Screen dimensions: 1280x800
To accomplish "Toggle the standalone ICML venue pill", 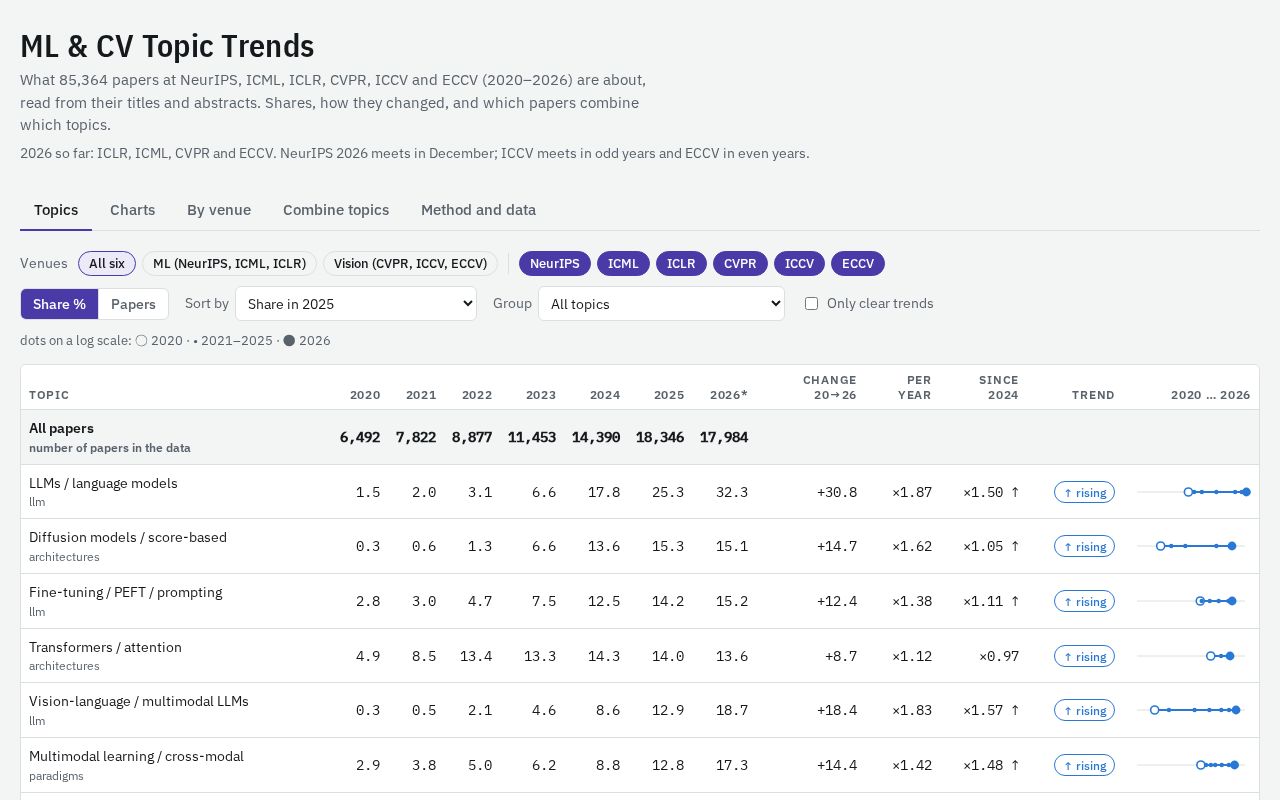I will (623, 264).
